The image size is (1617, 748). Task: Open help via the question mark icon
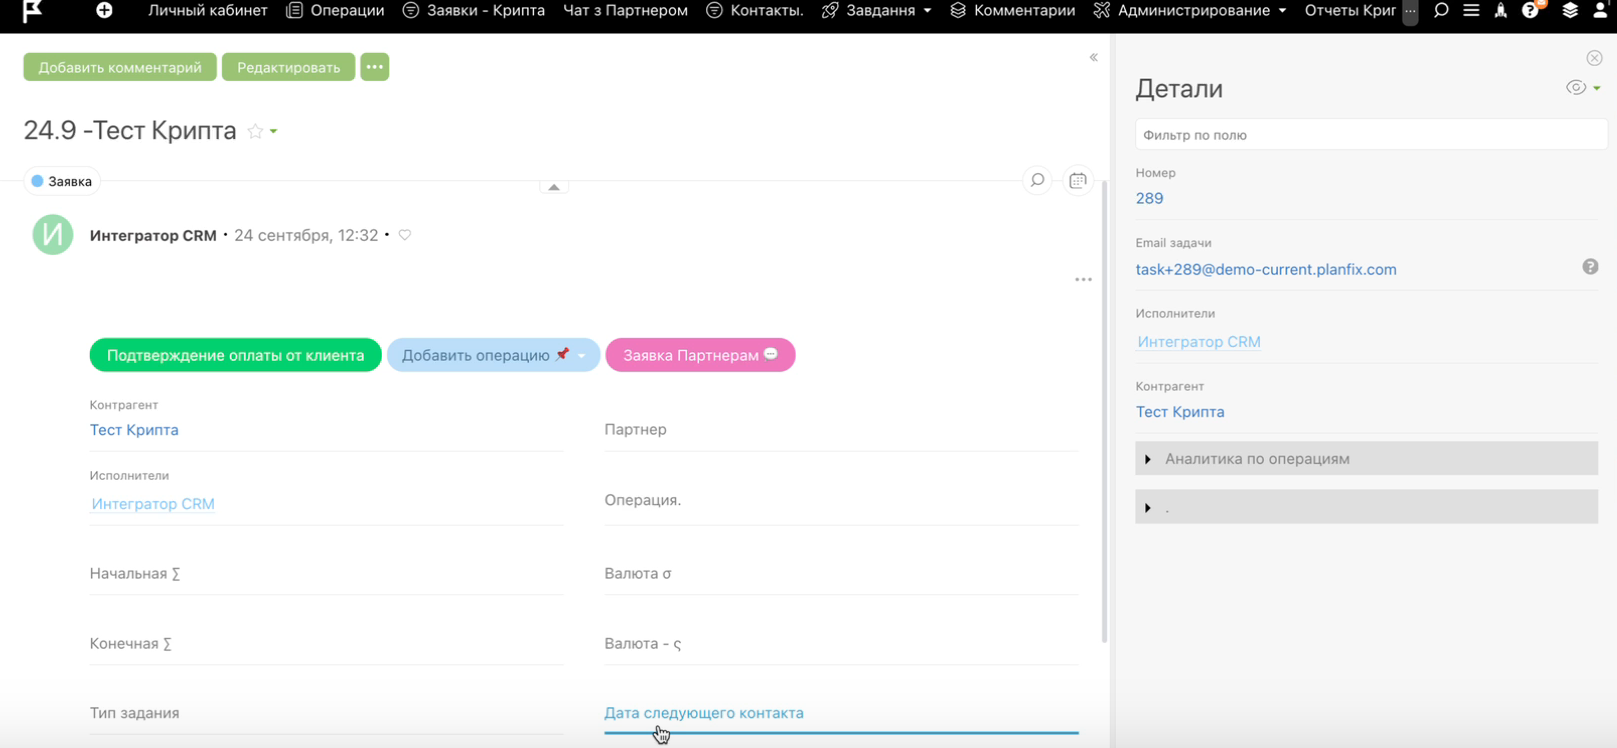1530,10
